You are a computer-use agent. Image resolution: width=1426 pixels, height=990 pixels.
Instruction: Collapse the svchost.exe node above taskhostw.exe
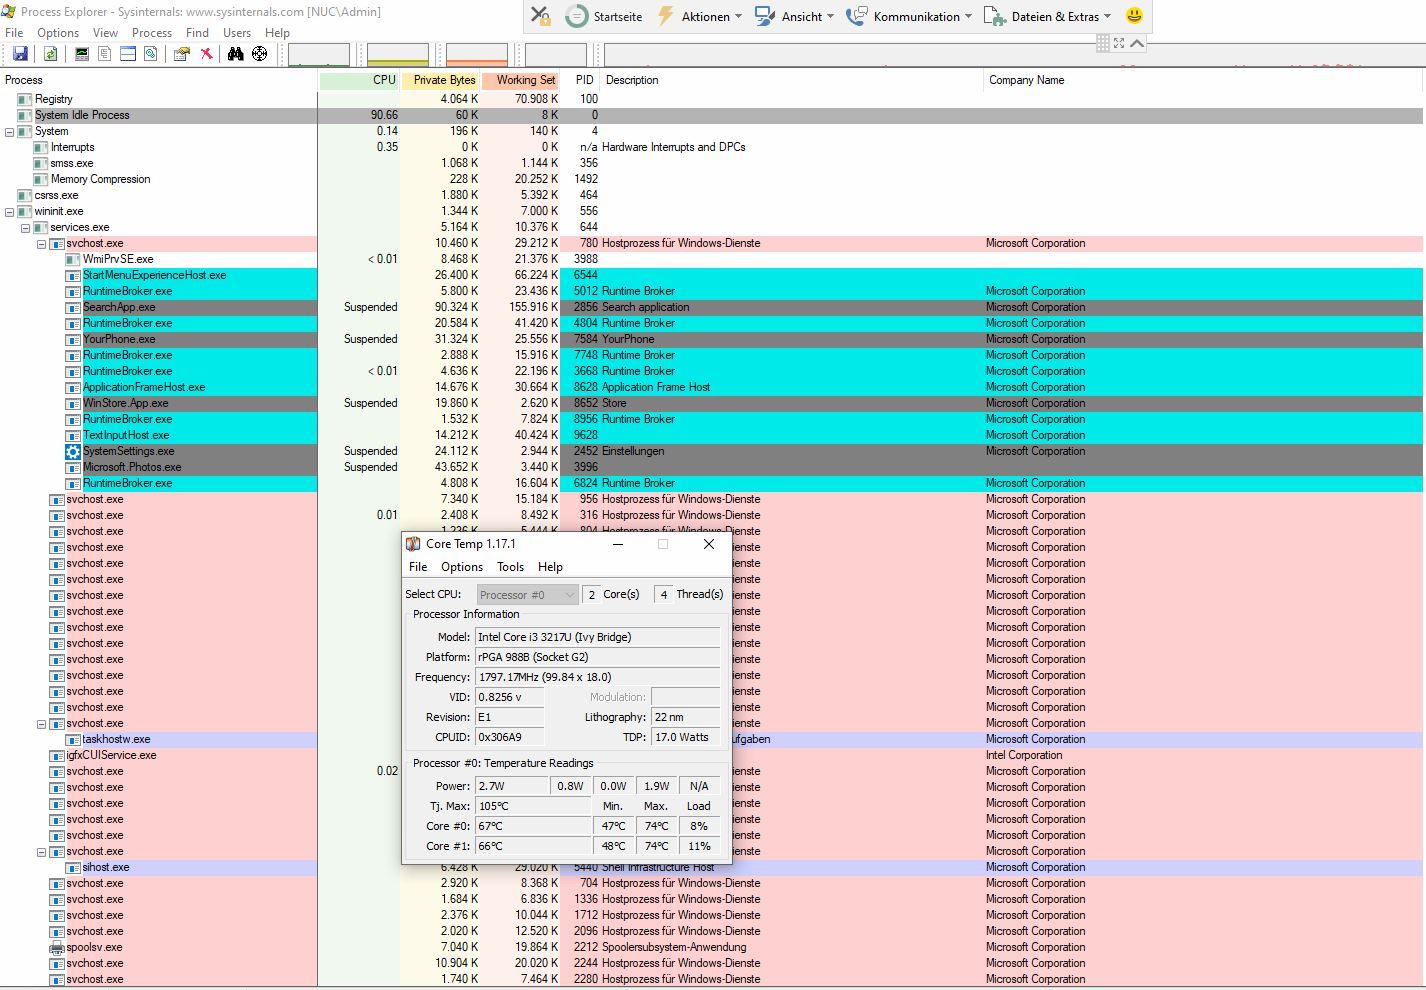pos(42,724)
